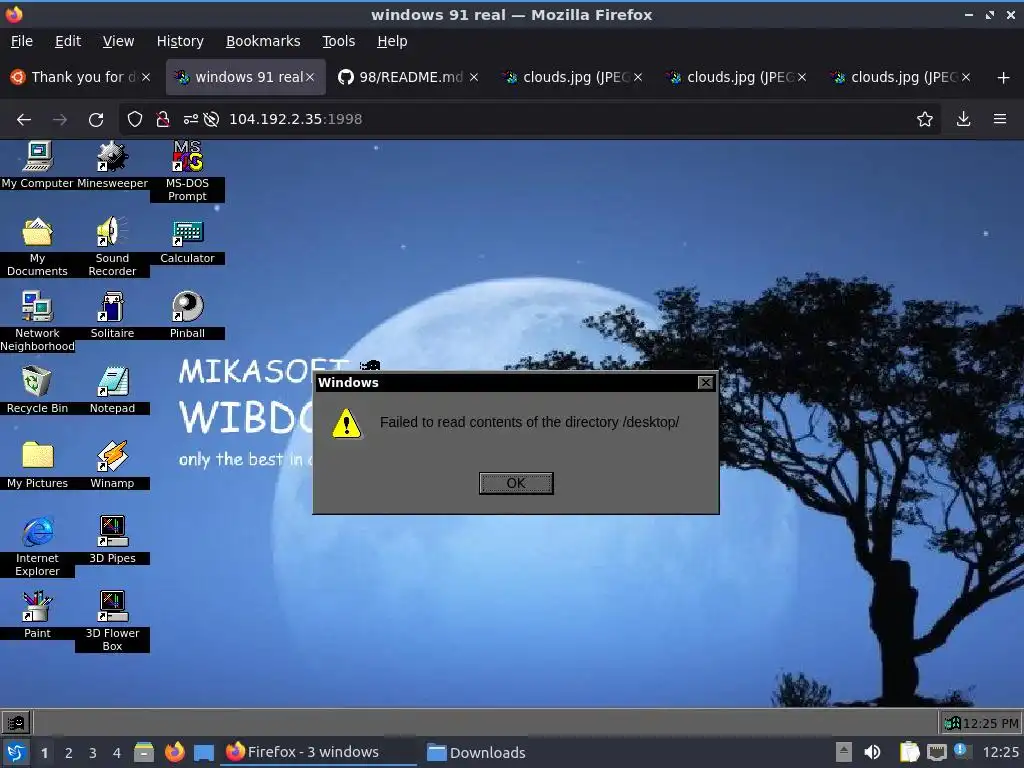Launch Firefox from the panel launcher

pos(174,752)
